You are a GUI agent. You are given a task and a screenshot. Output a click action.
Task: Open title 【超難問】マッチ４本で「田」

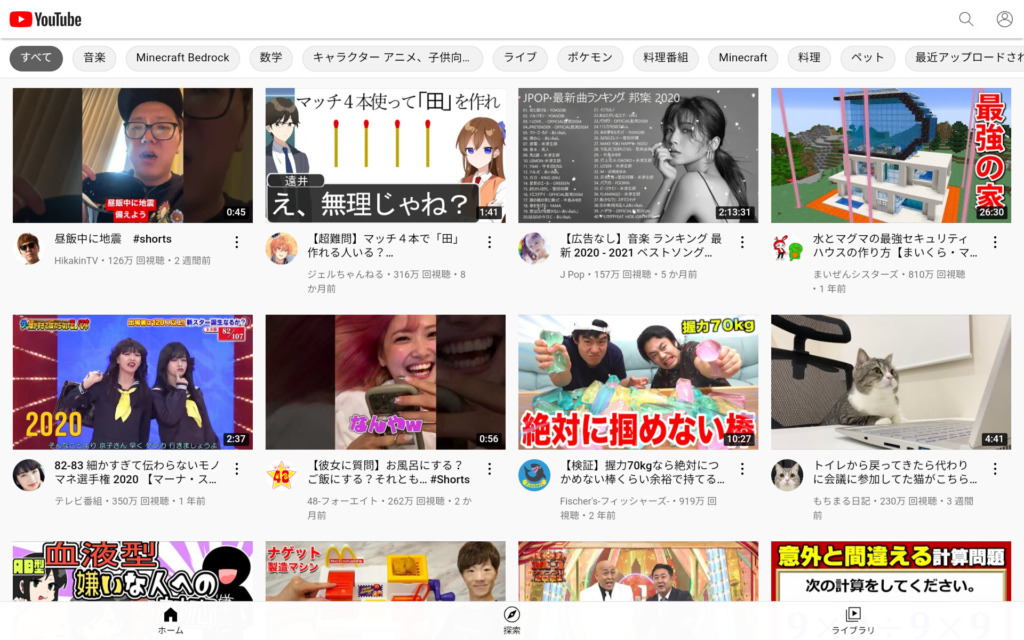click(383, 246)
